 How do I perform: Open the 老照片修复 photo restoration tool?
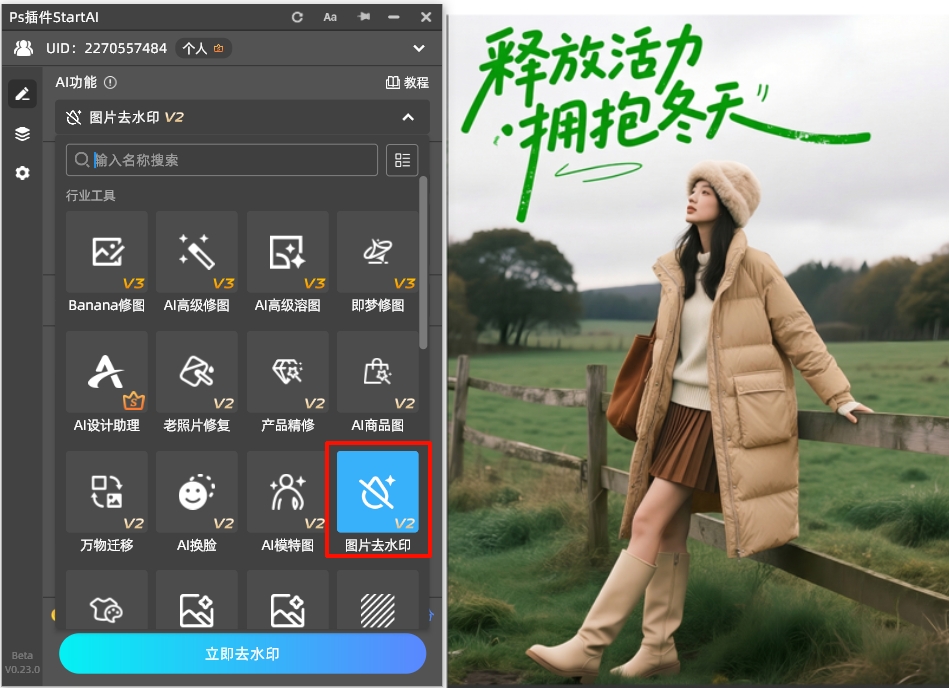(x=197, y=372)
